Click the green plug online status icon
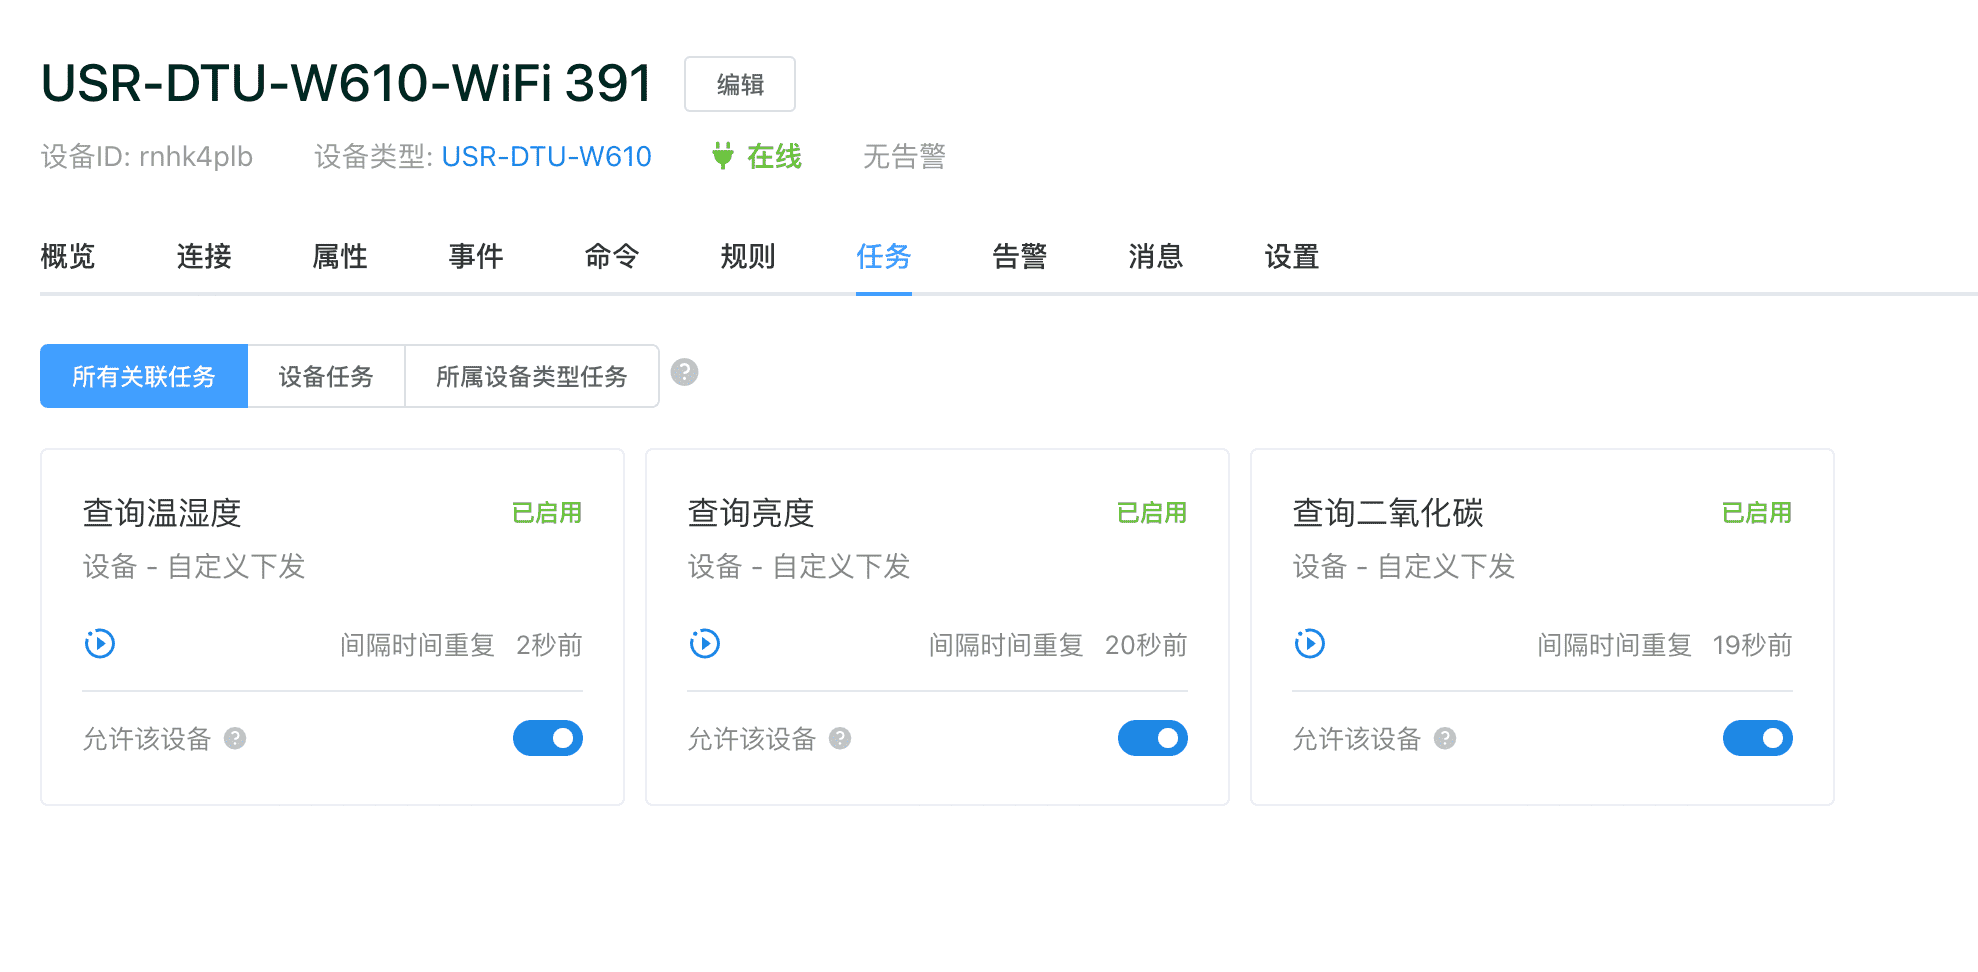1978x972 pixels. click(723, 156)
